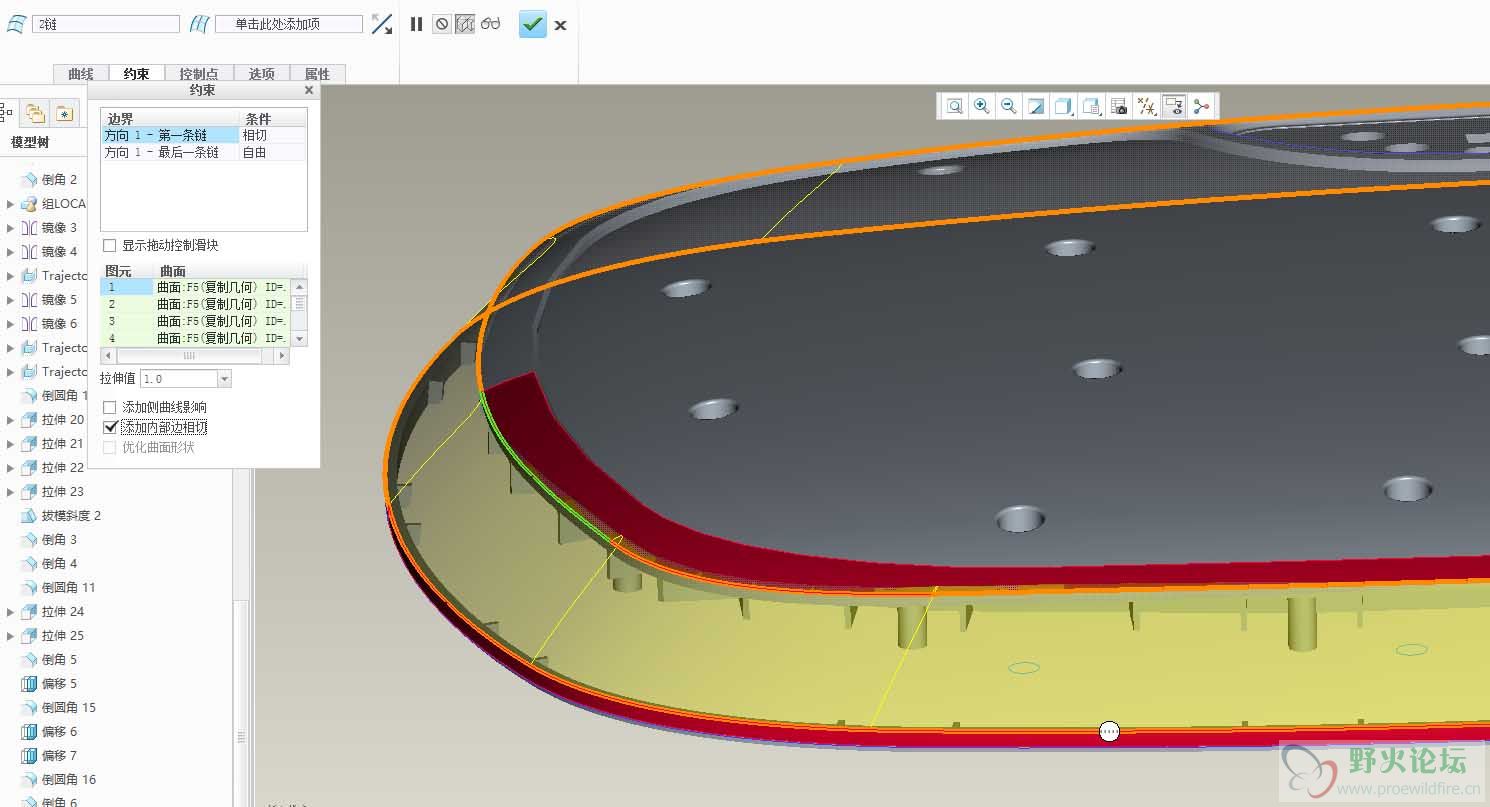Click the horizontal scrollbar right arrow
This screenshot has height=807, width=1490.
[x=282, y=356]
